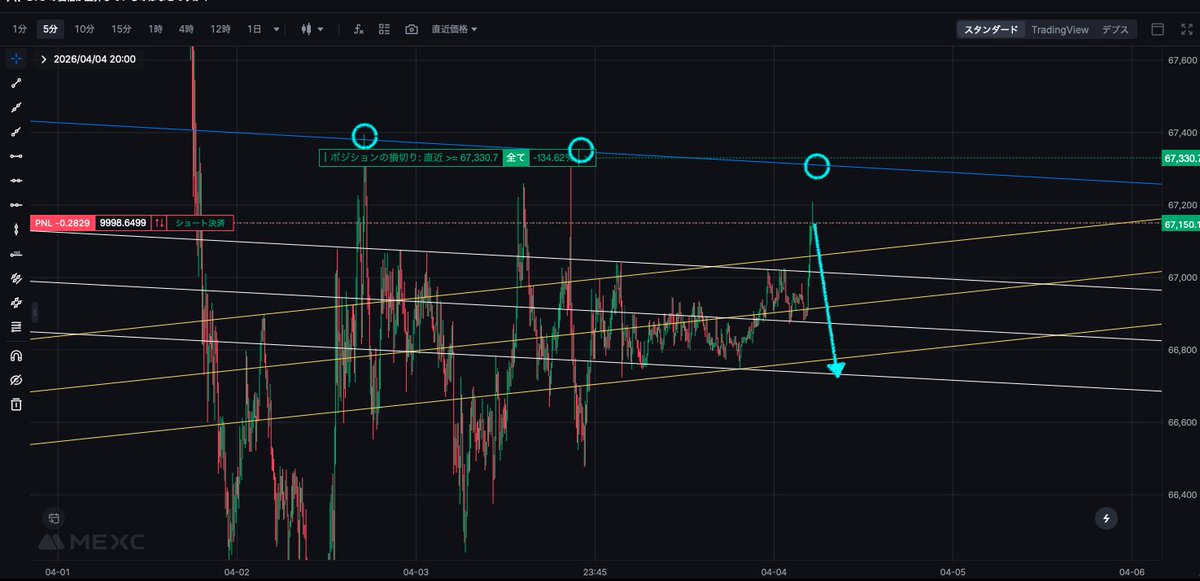Click the PNL -0.2829 position label
Screen dimensions: 1200x581
63,223
